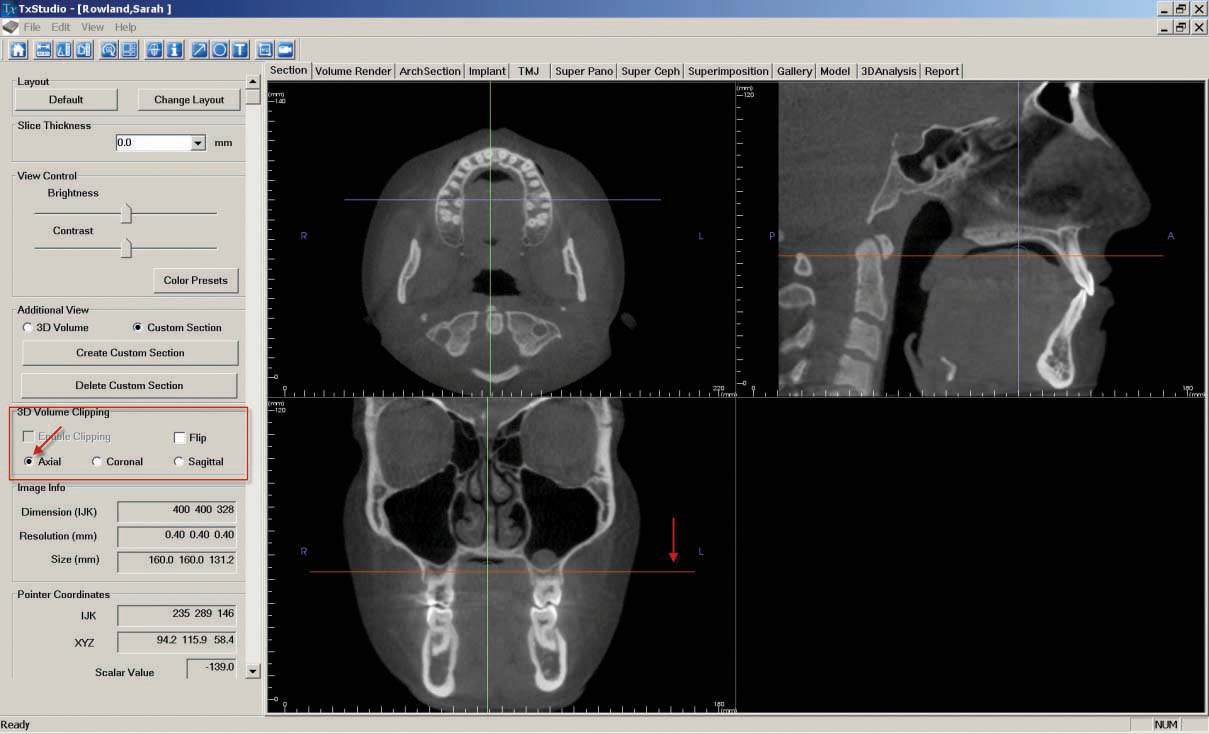Click the Change Layout button

click(x=189, y=100)
